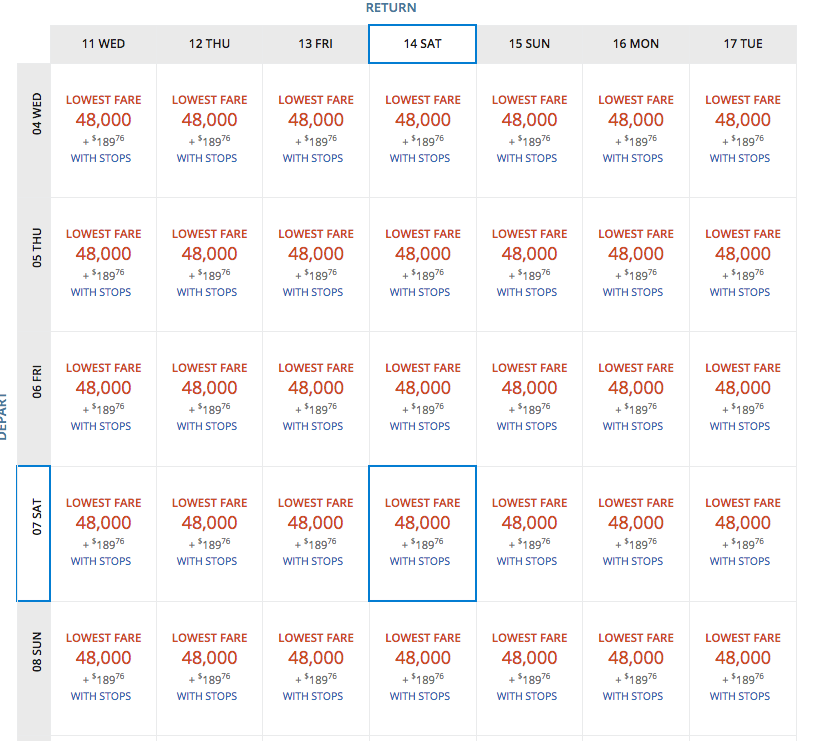
Task: Click WITH STOPS for 06 FRI depart, 13 FRI return
Action: [313, 426]
